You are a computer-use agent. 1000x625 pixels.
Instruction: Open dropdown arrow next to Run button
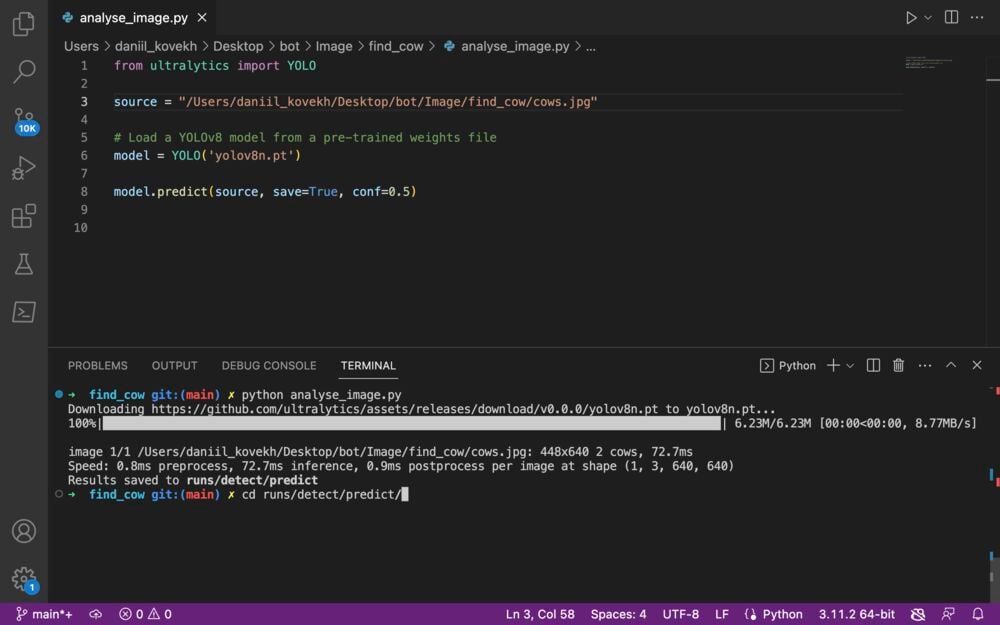928,18
